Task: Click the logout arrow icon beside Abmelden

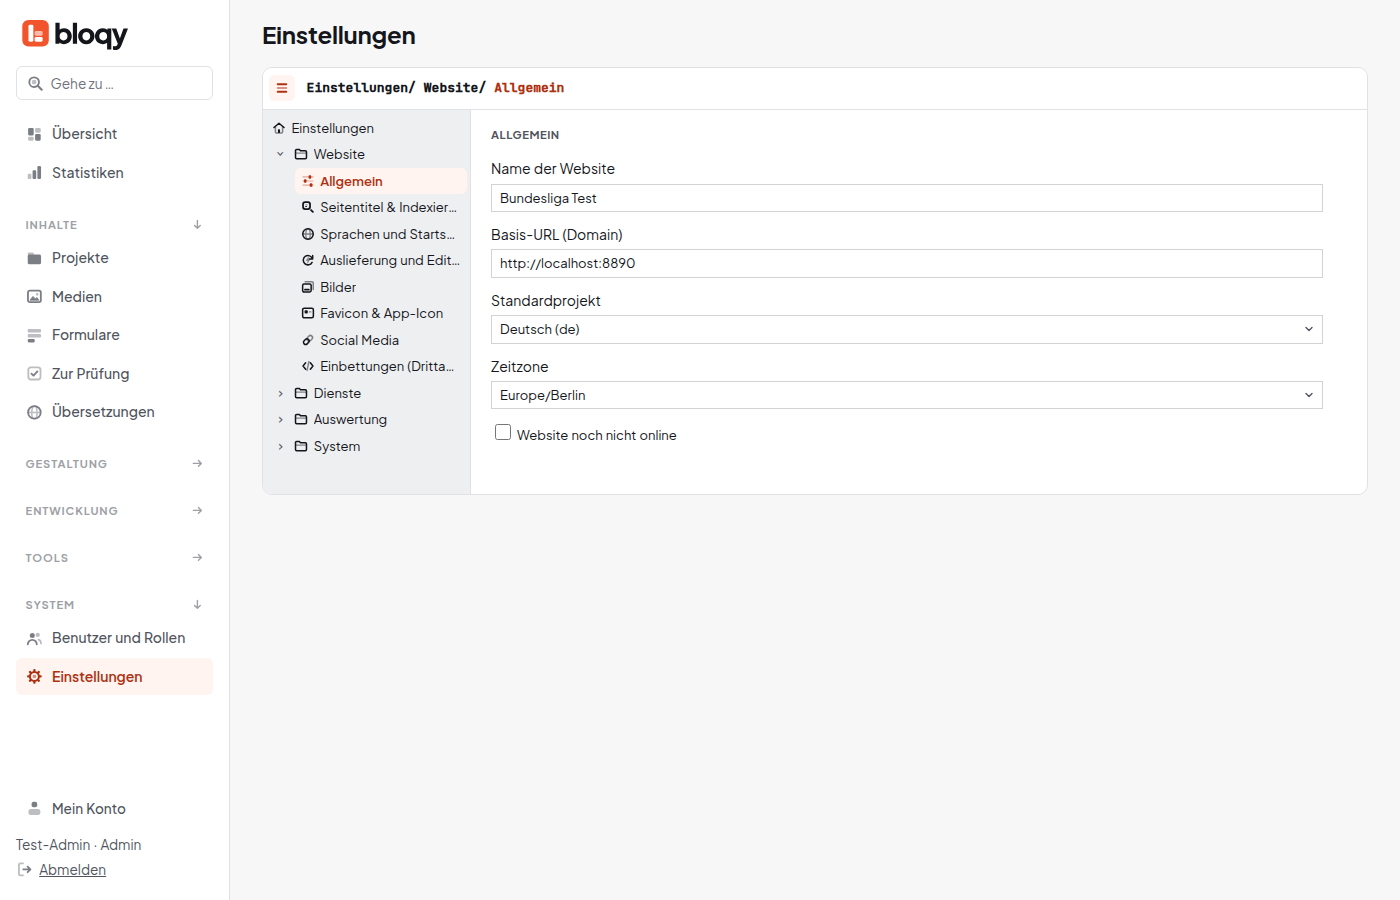Action: point(25,870)
